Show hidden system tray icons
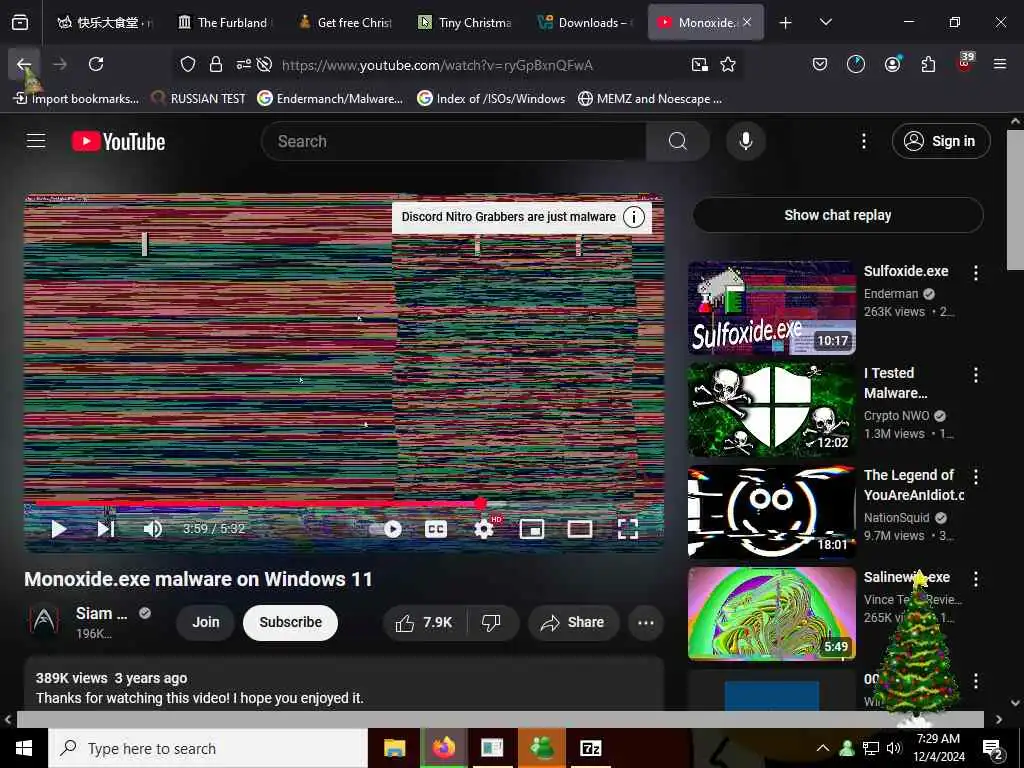Screen dimensions: 1024x768 point(823,748)
